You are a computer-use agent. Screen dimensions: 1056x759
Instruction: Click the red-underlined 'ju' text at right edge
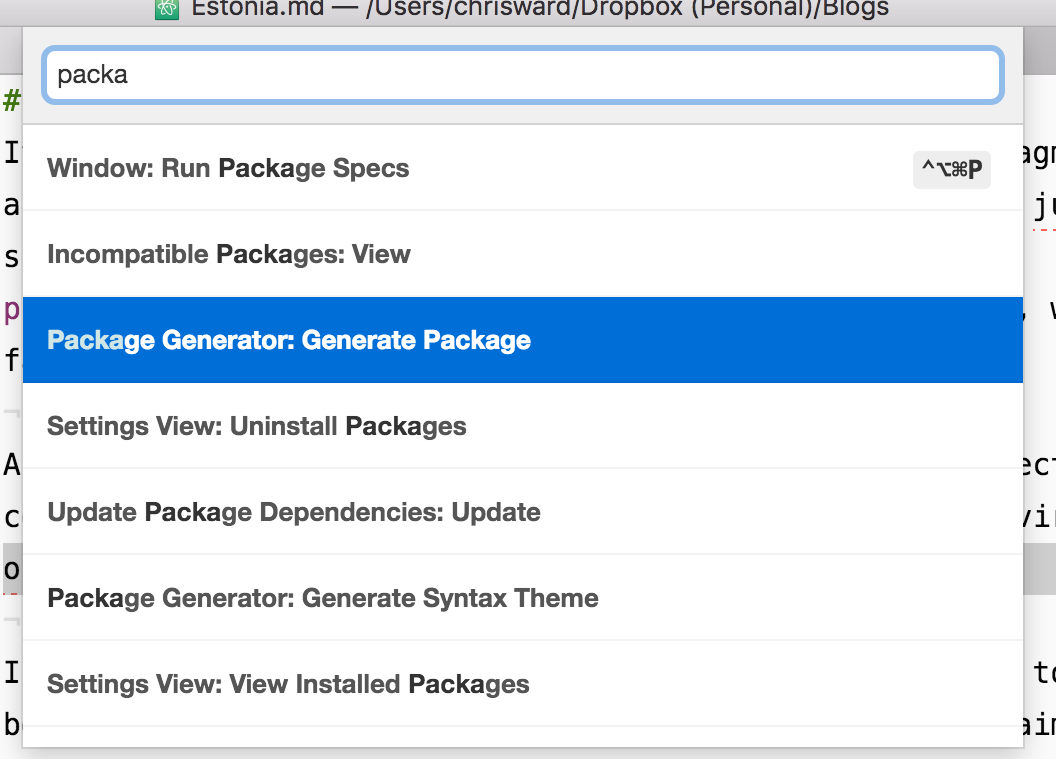tap(1043, 207)
